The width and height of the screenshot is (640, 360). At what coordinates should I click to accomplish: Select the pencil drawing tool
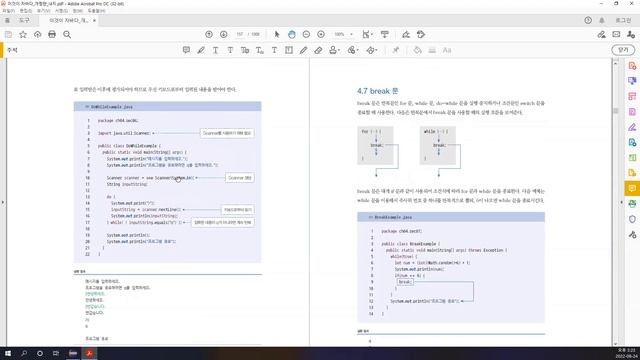[303, 50]
